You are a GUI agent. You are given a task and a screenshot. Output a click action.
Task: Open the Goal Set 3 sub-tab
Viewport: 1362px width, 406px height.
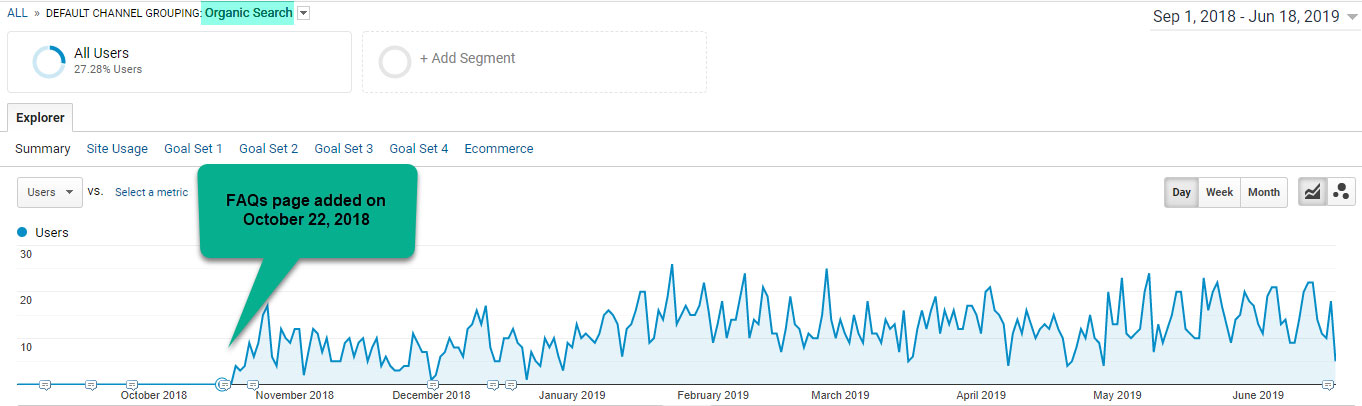coord(344,149)
